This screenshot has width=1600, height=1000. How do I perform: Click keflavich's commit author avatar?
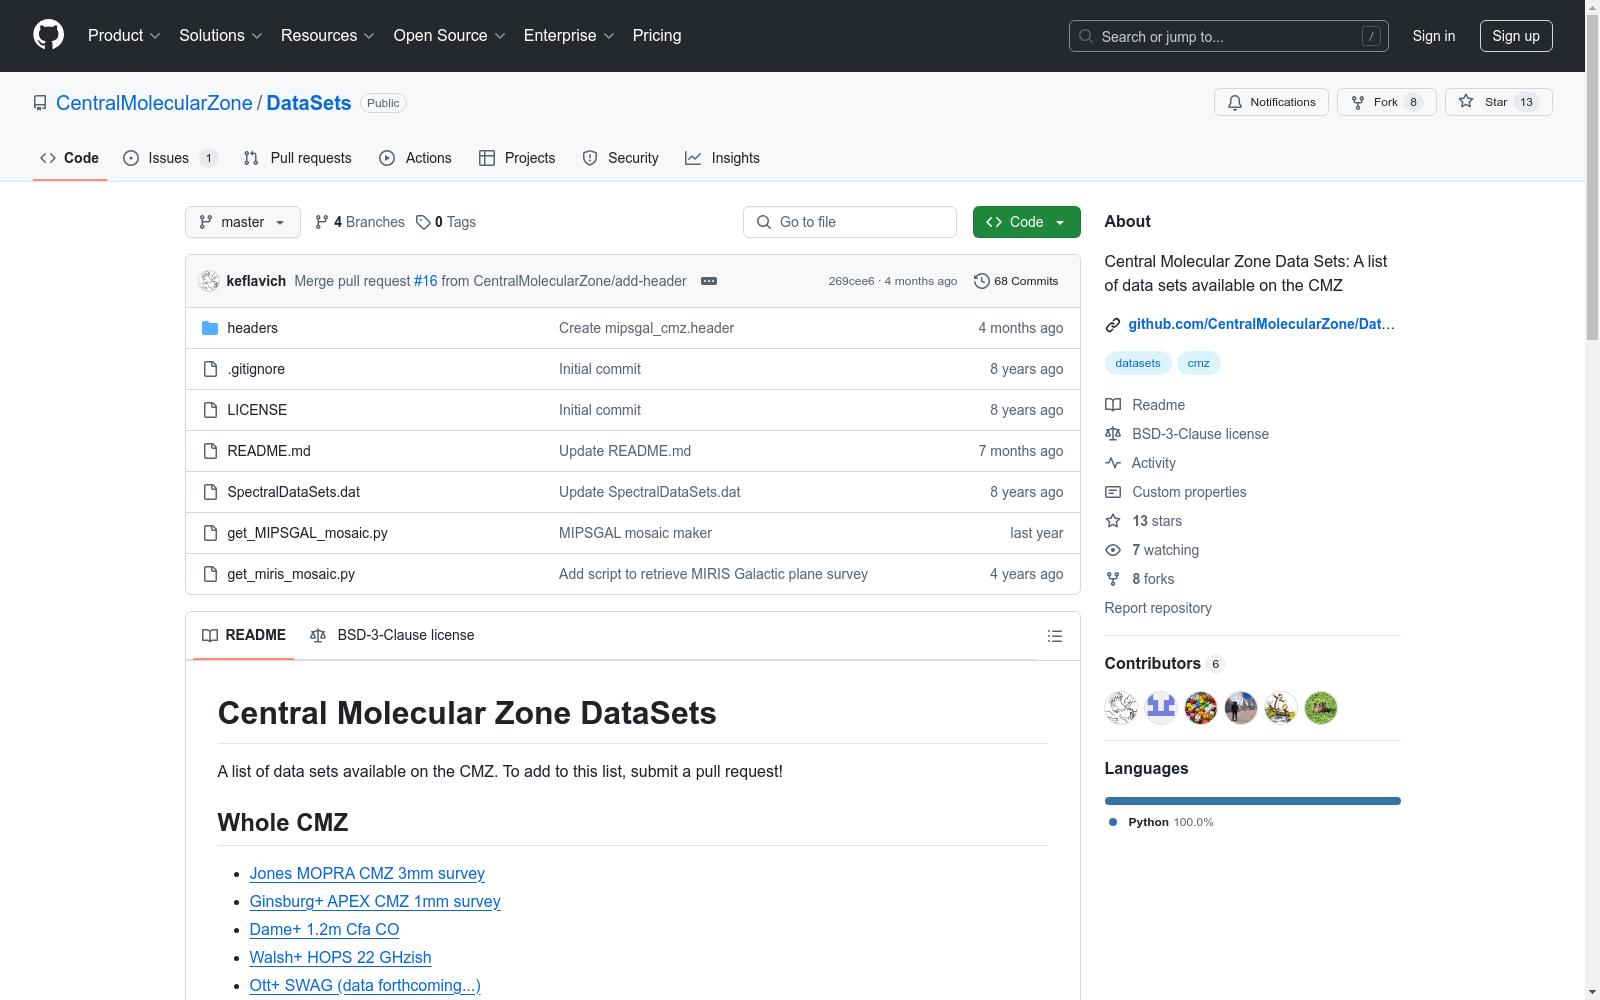[209, 281]
